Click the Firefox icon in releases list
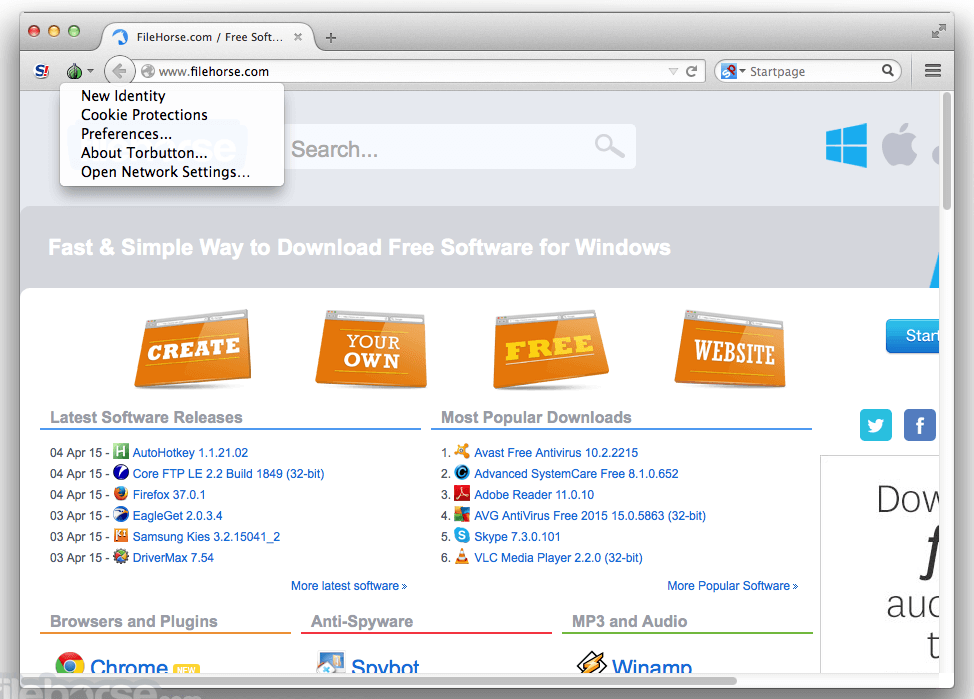The width and height of the screenshot is (974, 699). click(x=121, y=493)
